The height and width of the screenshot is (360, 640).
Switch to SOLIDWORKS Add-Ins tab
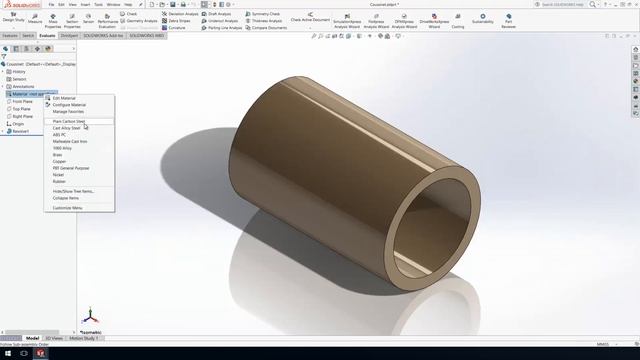pyautogui.click(x=103, y=36)
